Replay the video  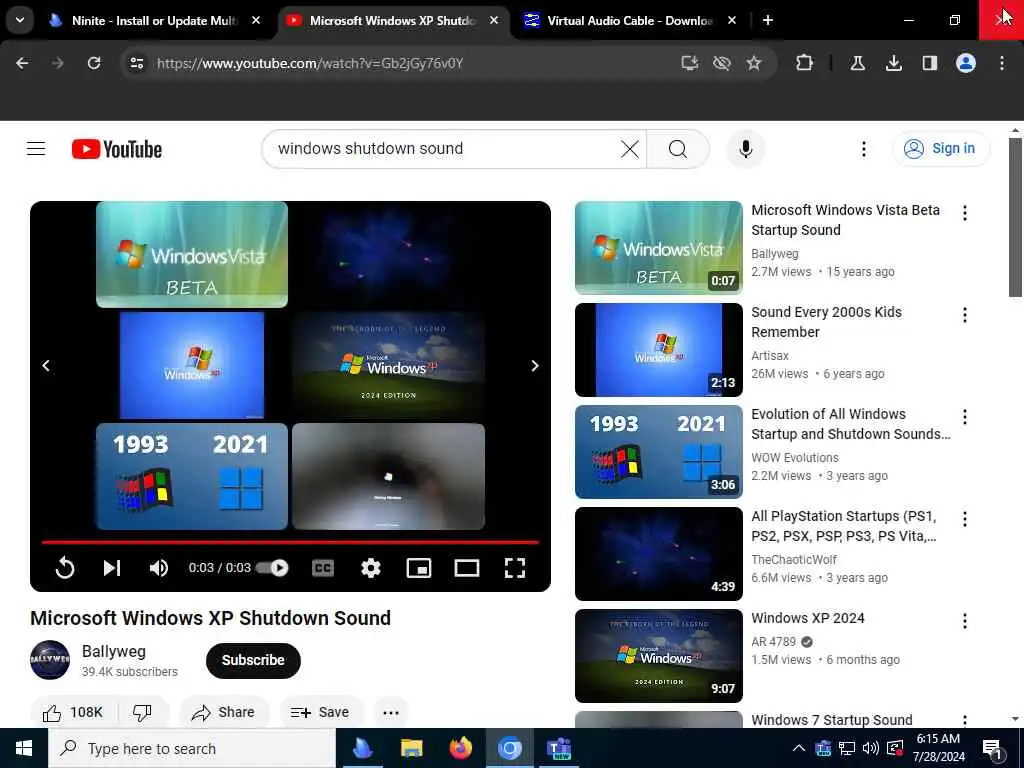(x=65, y=568)
